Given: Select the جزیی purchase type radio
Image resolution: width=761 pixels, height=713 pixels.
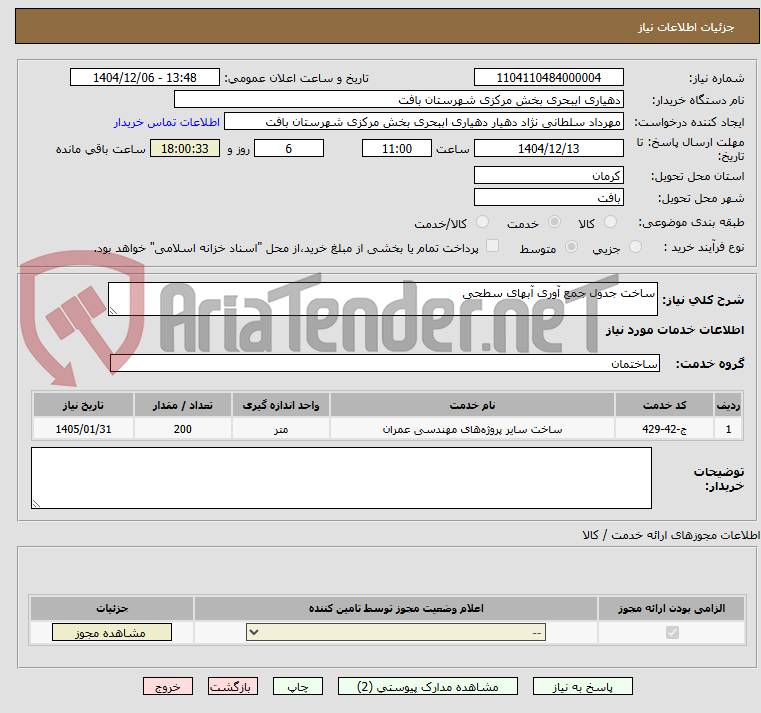Looking at the screenshot, I should click(x=635, y=247).
